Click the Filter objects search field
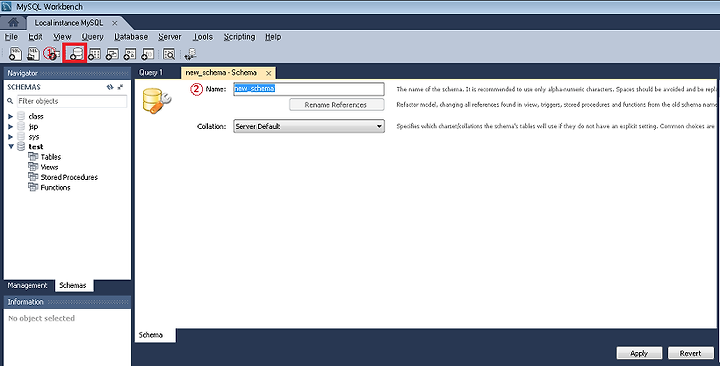The width and height of the screenshot is (720, 366). point(72,101)
